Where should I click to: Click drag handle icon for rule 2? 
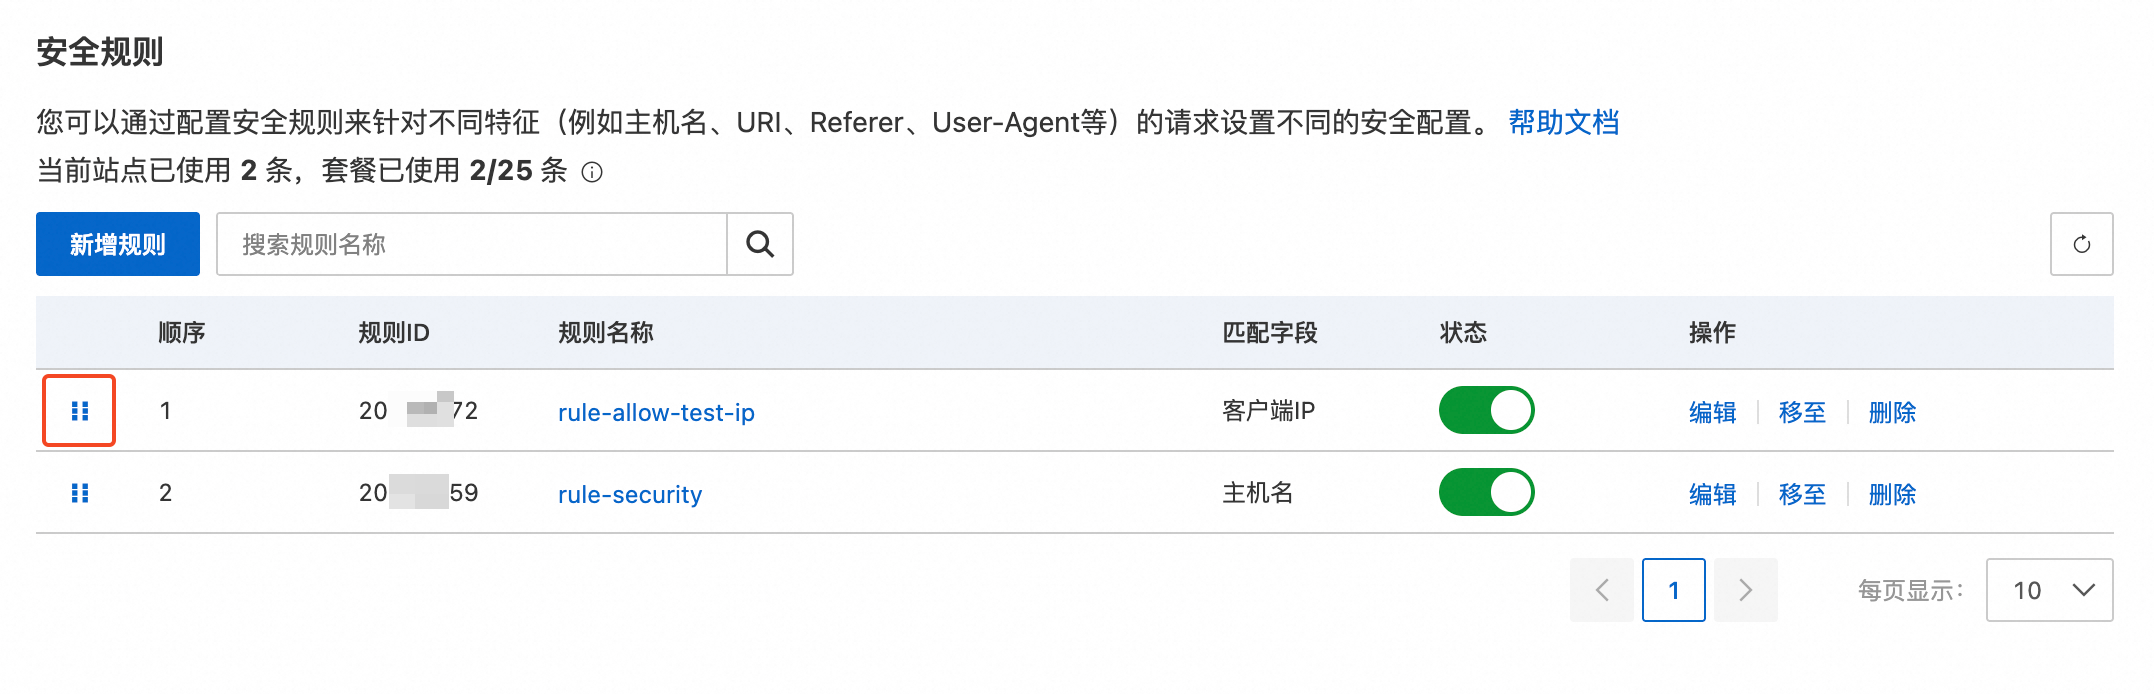pos(80,493)
